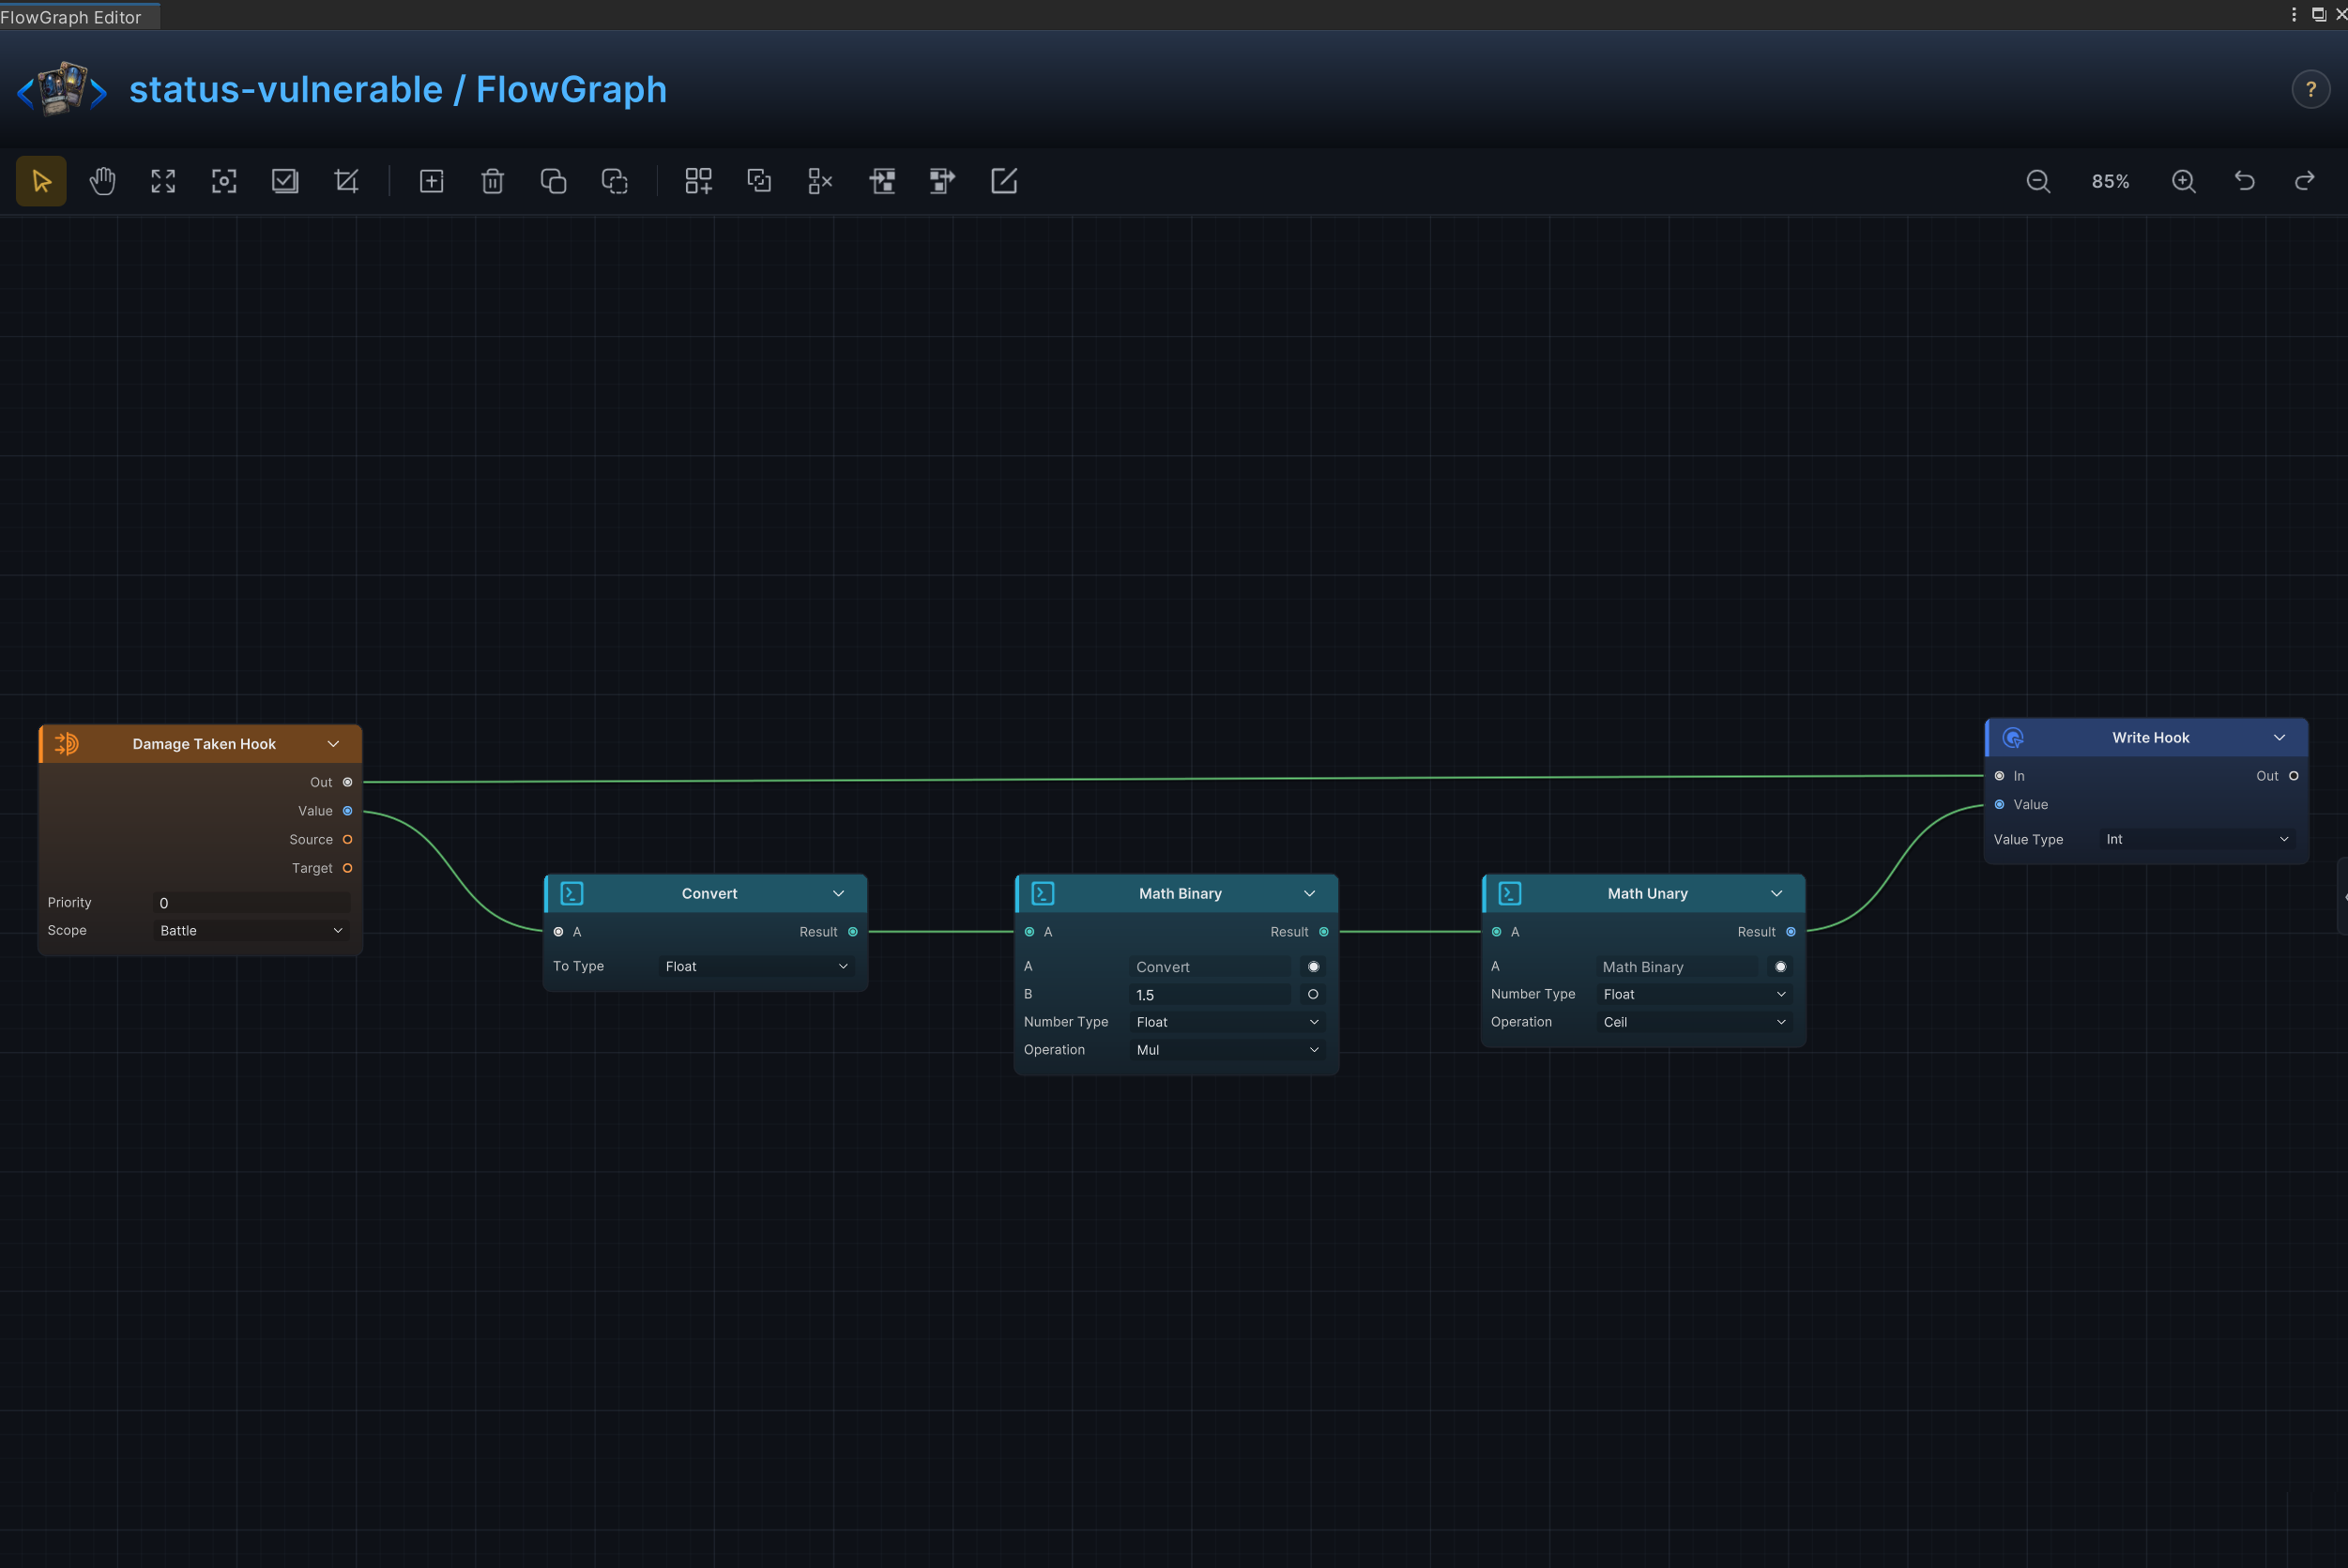Click Damage Taken Hook Target port
2348x1568 pixels.
pyautogui.click(x=348, y=868)
